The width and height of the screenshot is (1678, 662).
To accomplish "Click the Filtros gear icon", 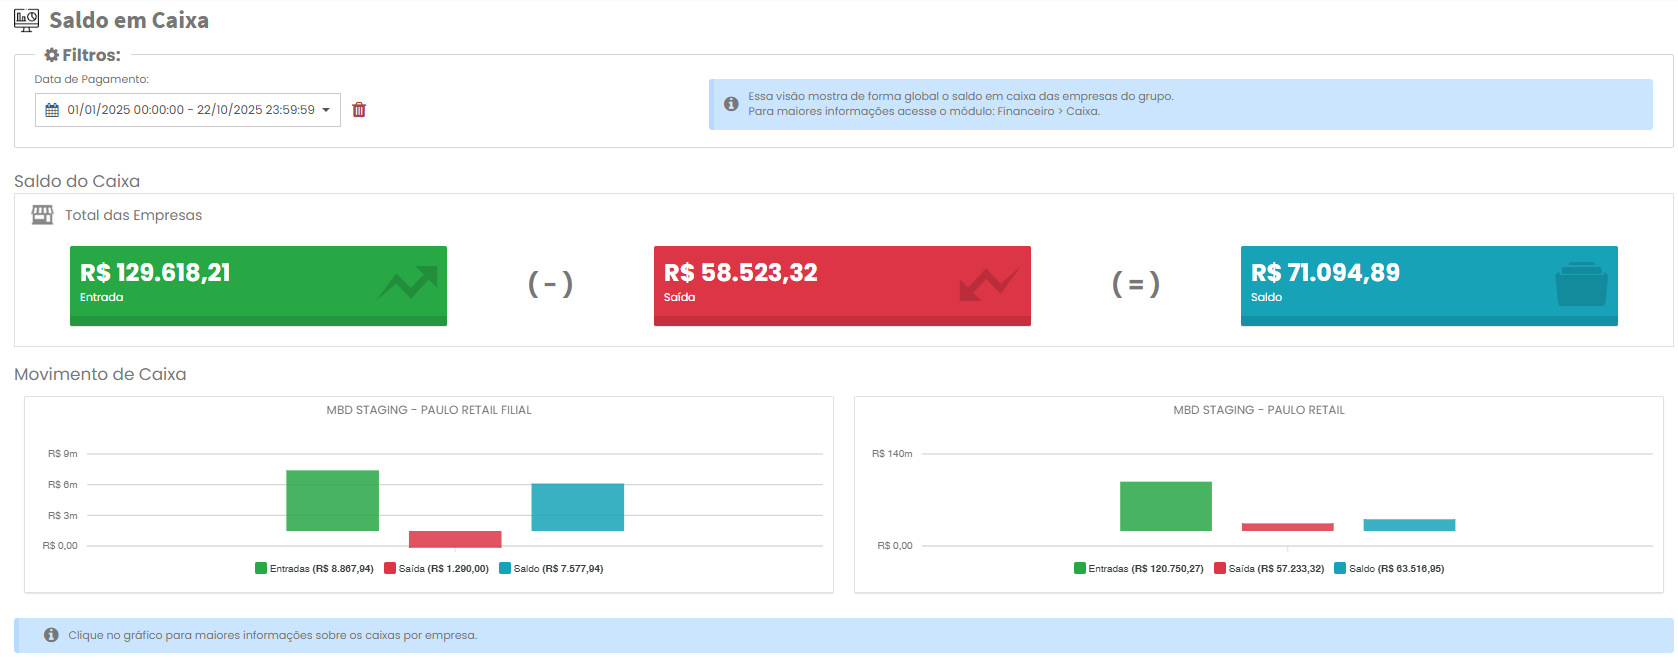I will click(51, 55).
